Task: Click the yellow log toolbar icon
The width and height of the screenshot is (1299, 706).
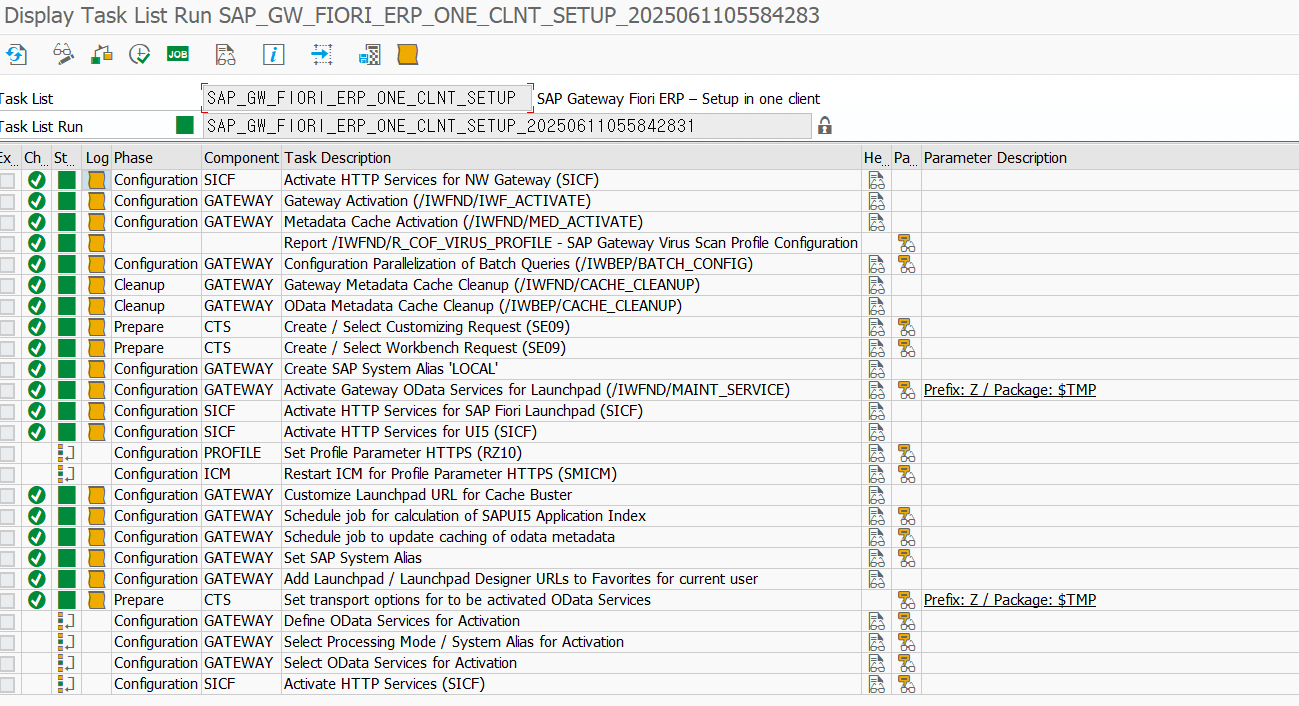Action: pos(407,54)
